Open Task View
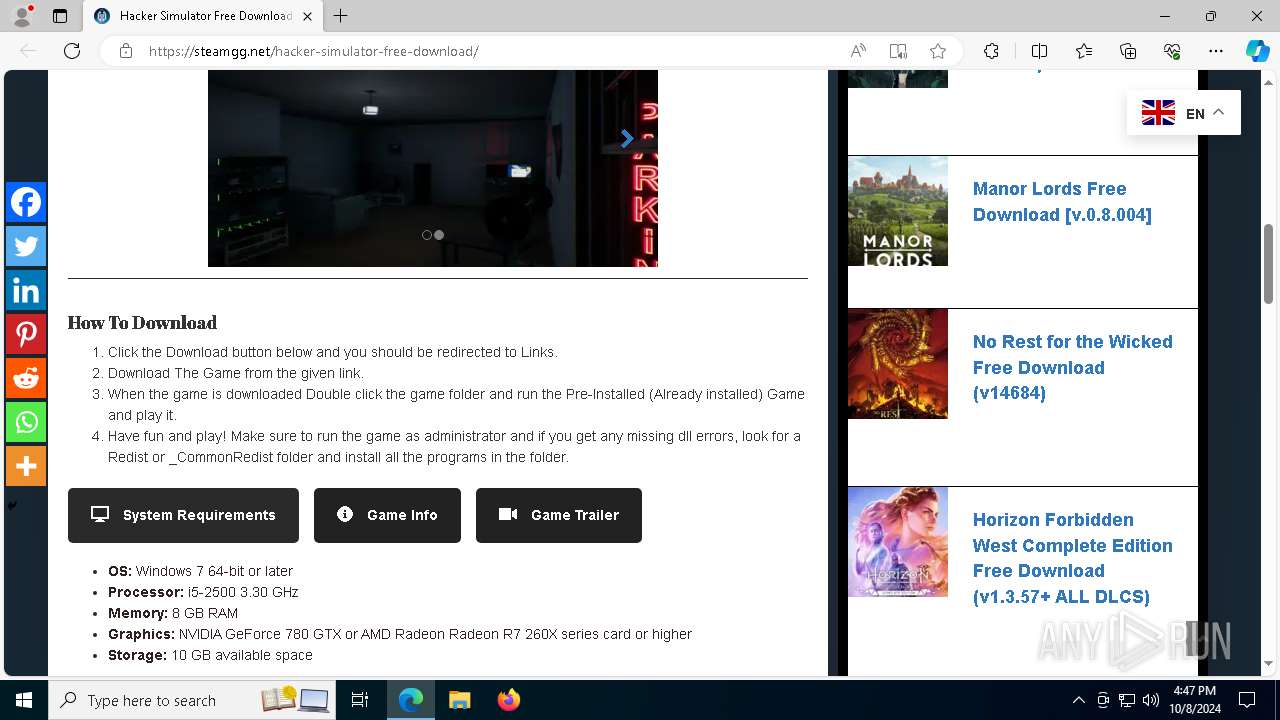1280x720 pixels. pyautogui.click(x=360, y=700)
